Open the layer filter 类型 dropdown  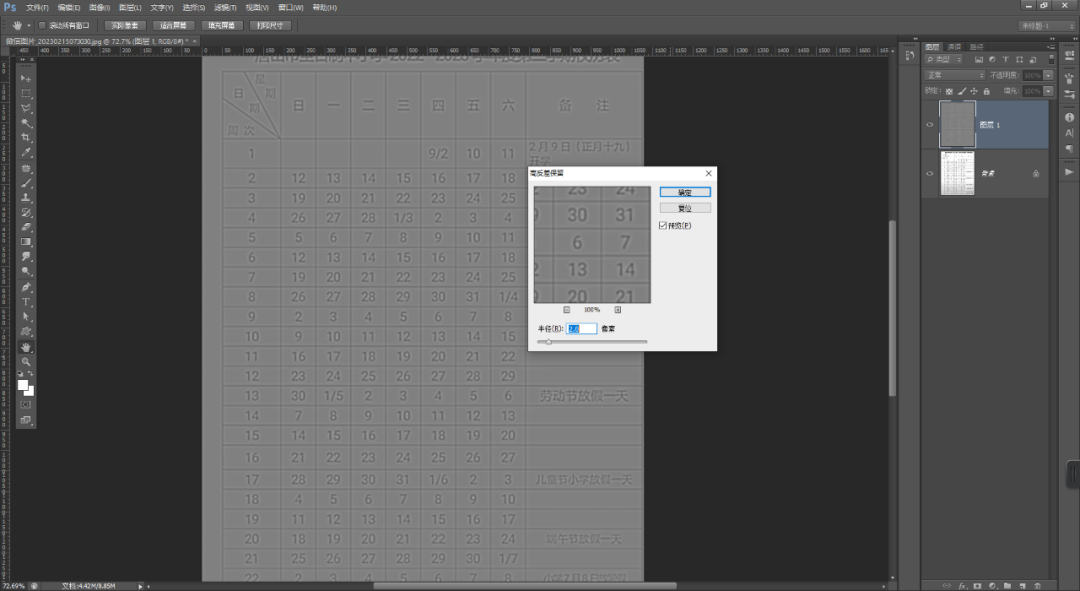(945, 60)
